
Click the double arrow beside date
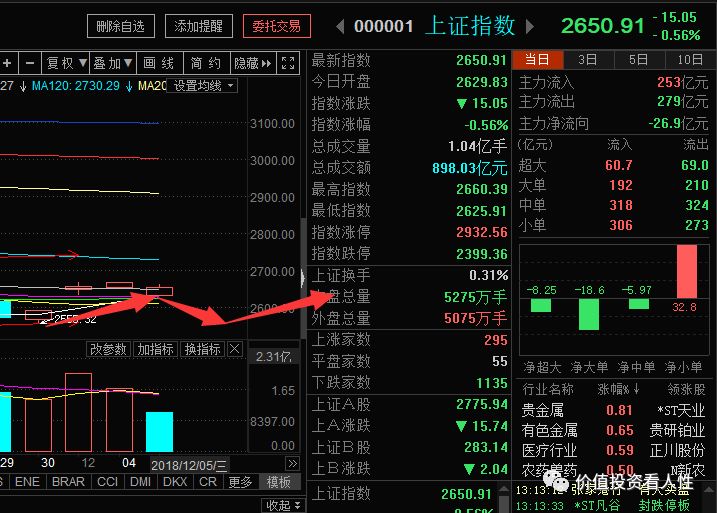tap(293, 464)
